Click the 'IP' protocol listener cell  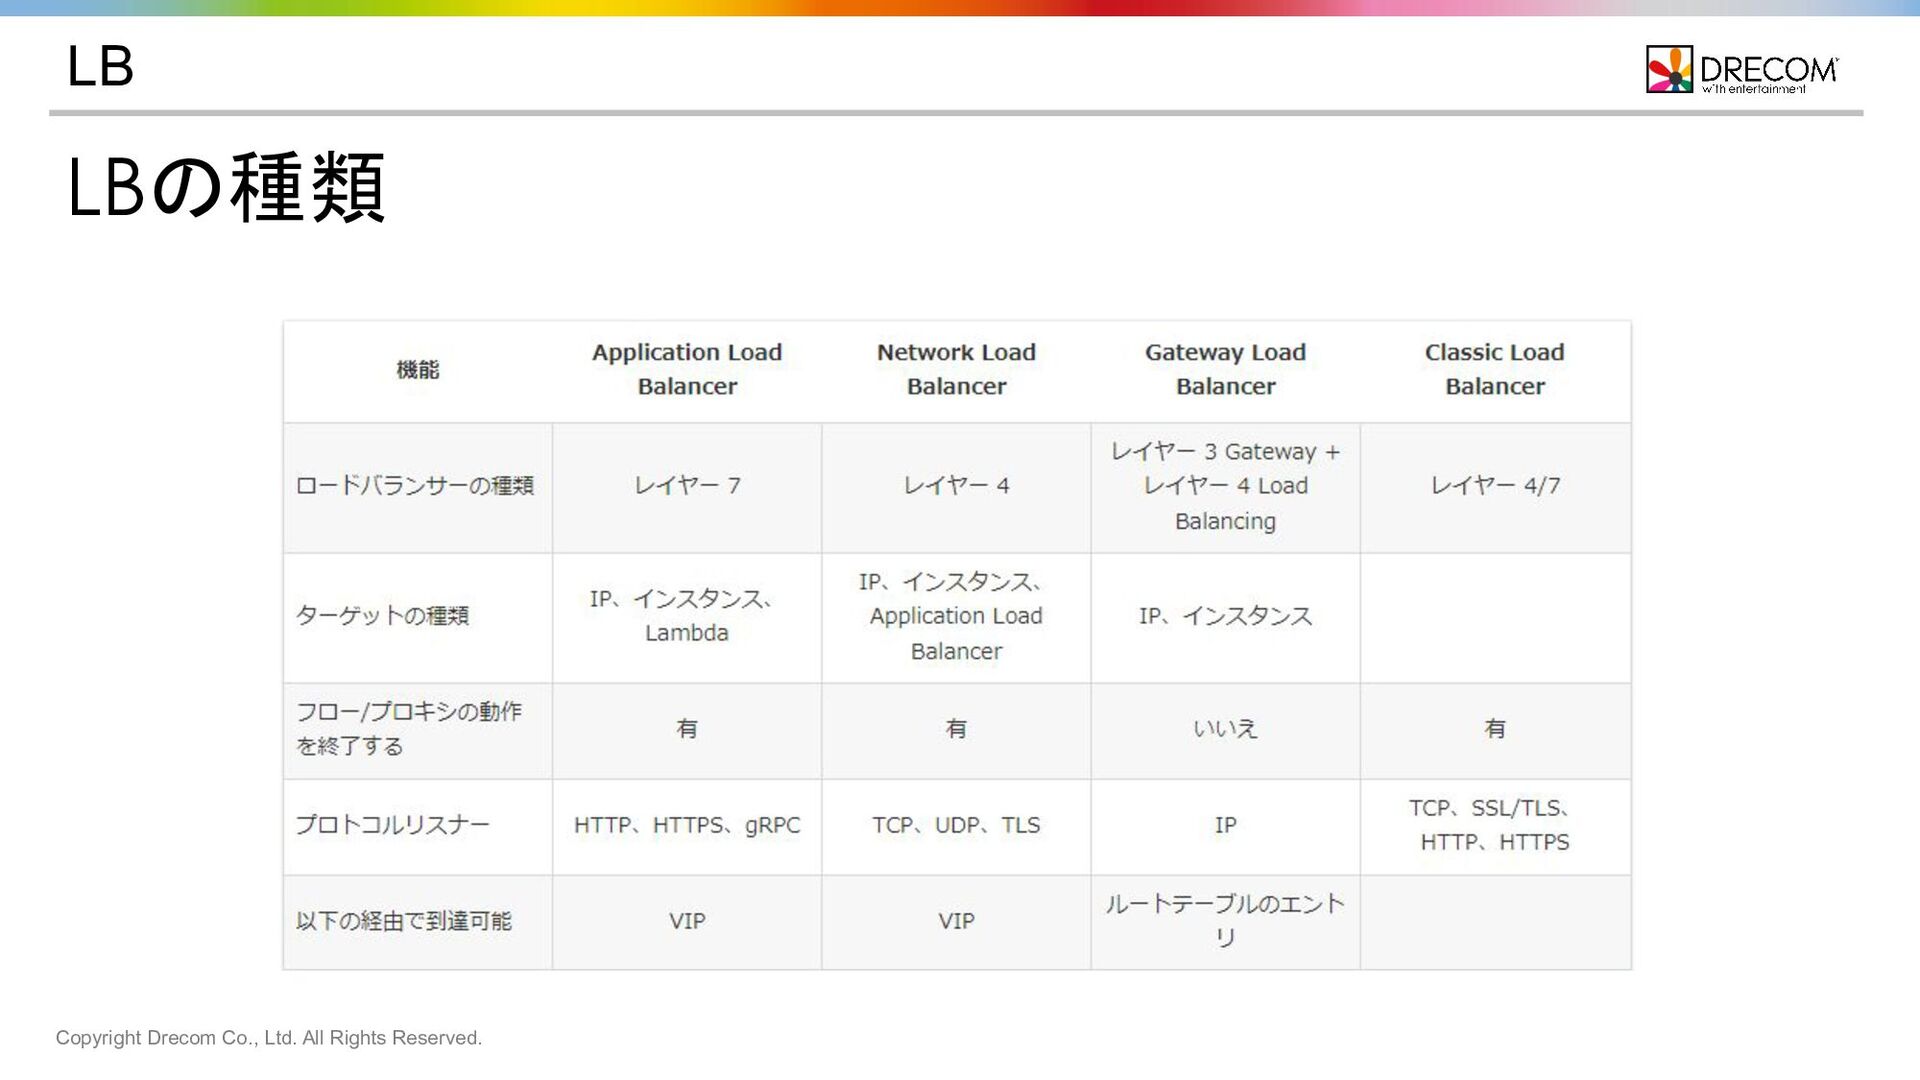1225,825
